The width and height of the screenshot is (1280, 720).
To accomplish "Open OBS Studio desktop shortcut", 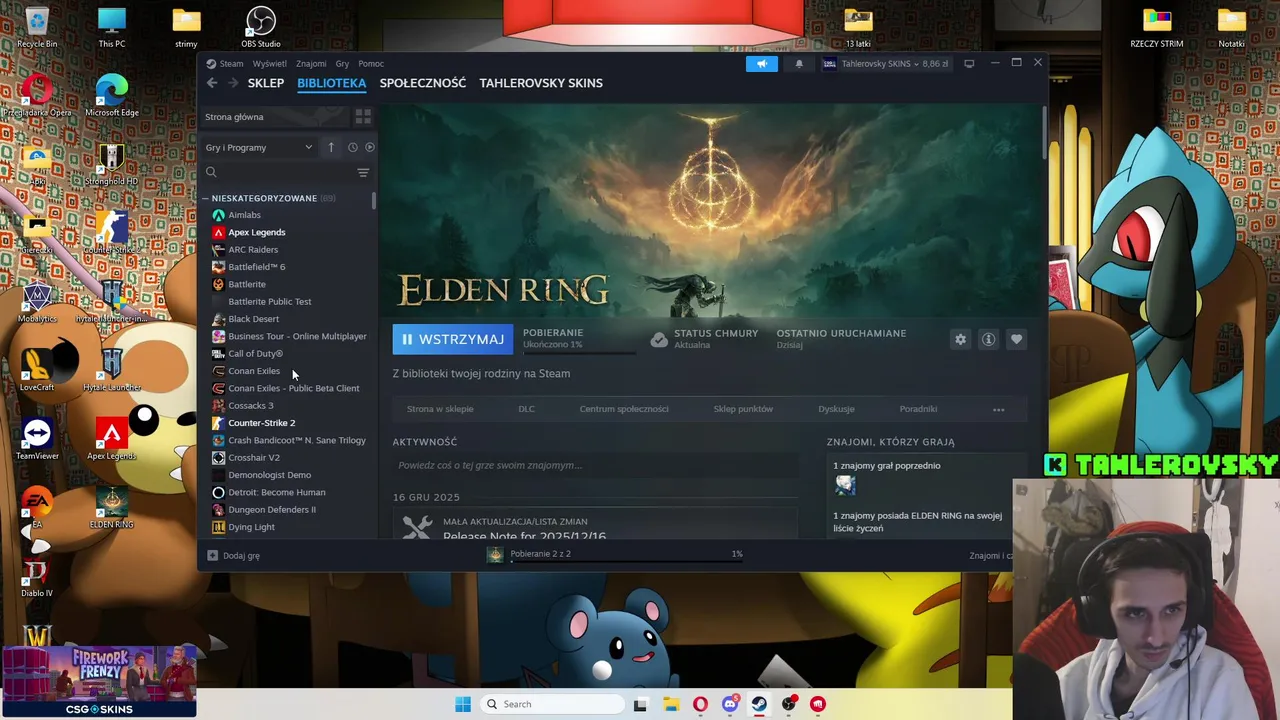I will [261, 27].
